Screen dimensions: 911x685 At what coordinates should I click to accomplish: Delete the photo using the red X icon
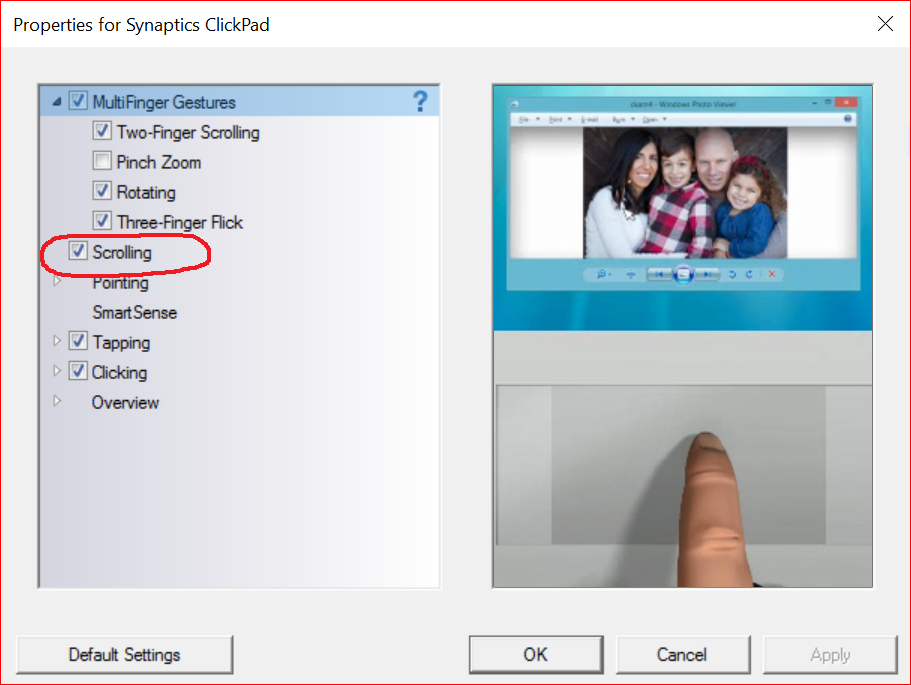coord(772,273)
